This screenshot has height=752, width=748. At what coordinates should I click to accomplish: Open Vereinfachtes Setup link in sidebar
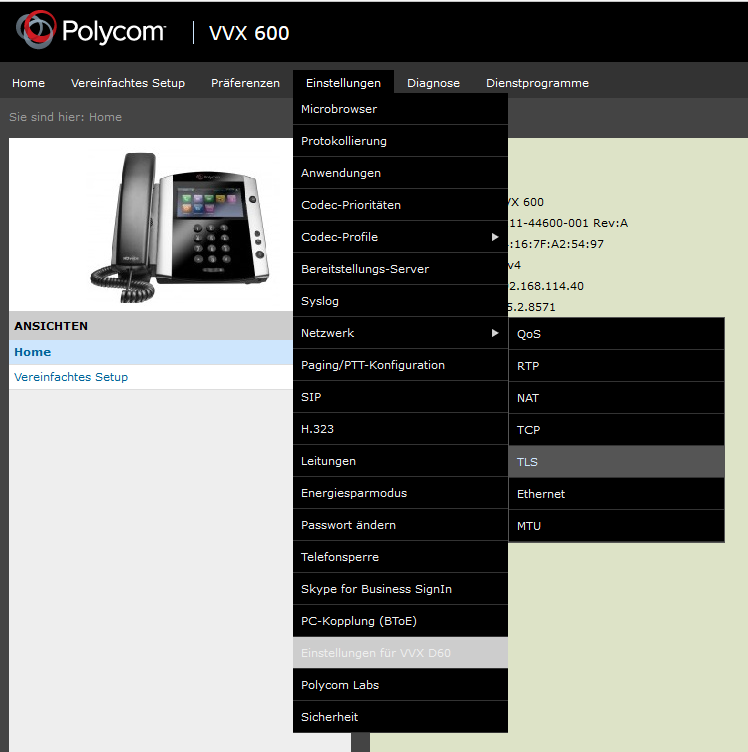tap(71, 377)
